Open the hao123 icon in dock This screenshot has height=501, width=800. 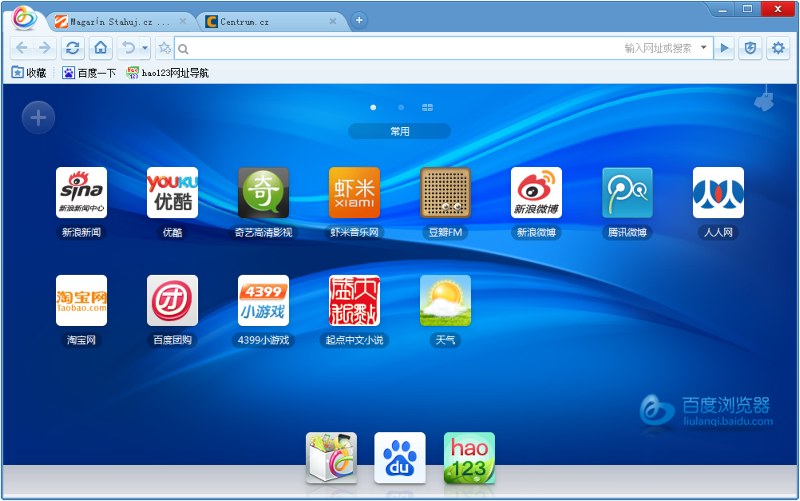(x=469, y=458)
